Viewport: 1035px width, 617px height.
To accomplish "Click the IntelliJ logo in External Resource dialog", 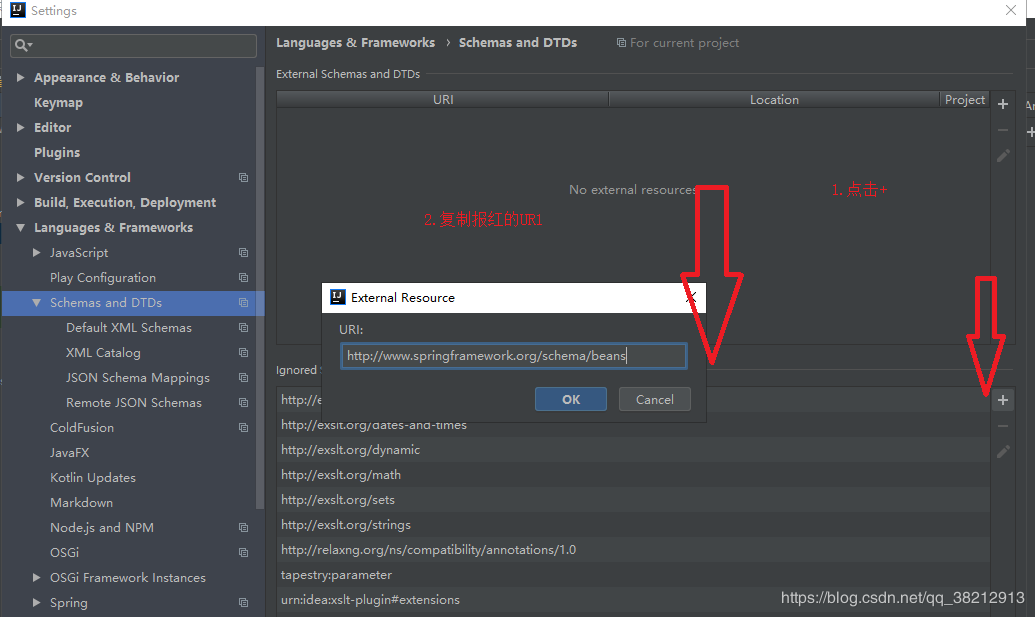I will pos(337,297).
